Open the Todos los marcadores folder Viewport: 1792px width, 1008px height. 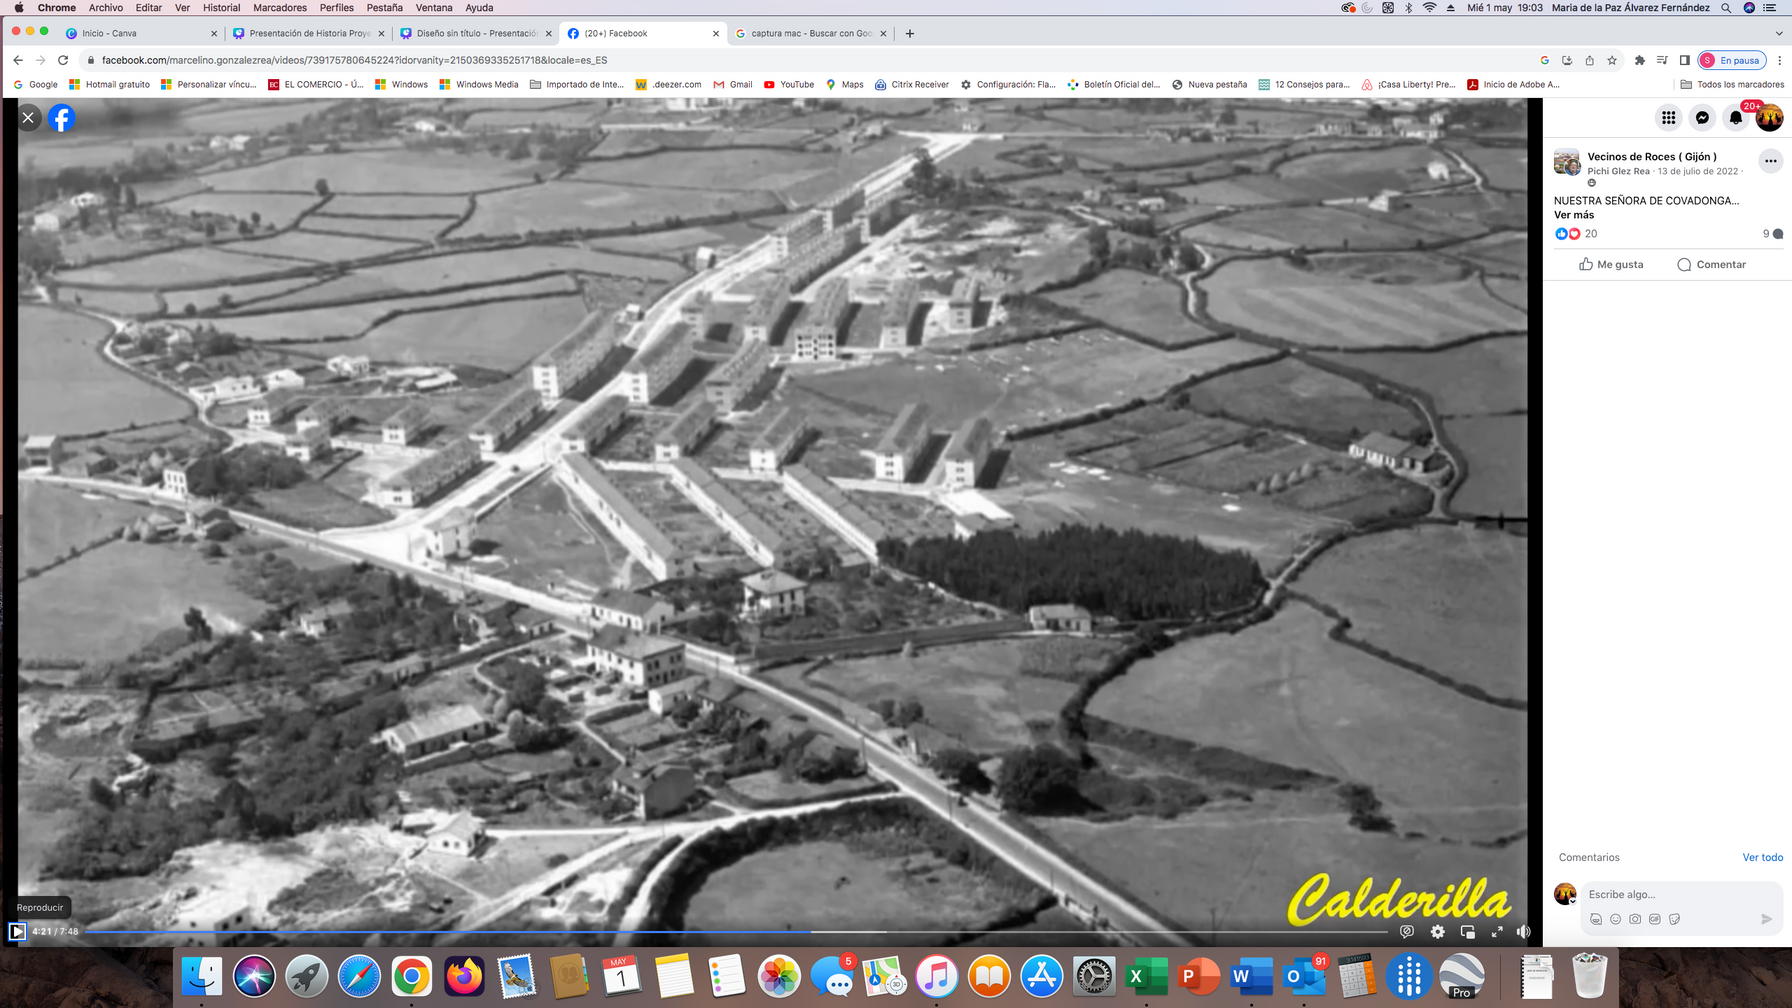[1732, 85]
